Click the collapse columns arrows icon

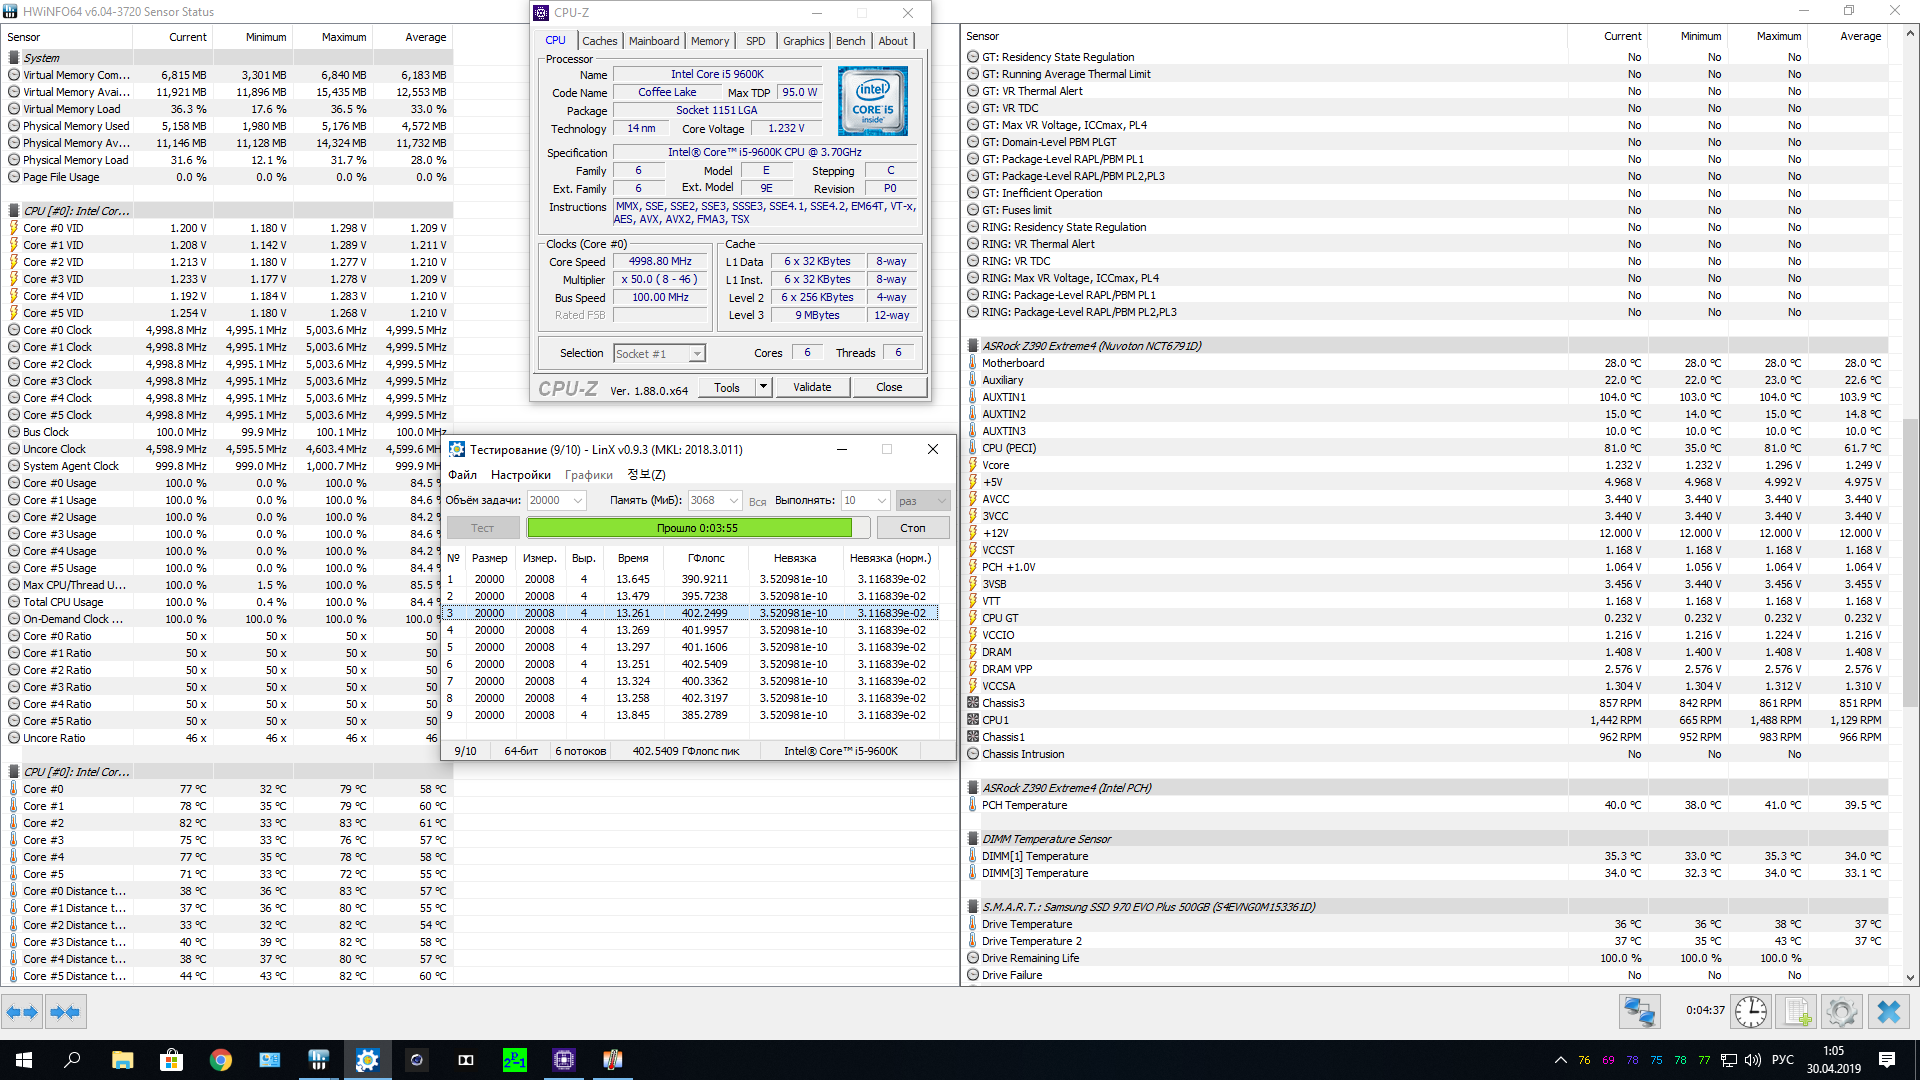(x=66, y=1012)
